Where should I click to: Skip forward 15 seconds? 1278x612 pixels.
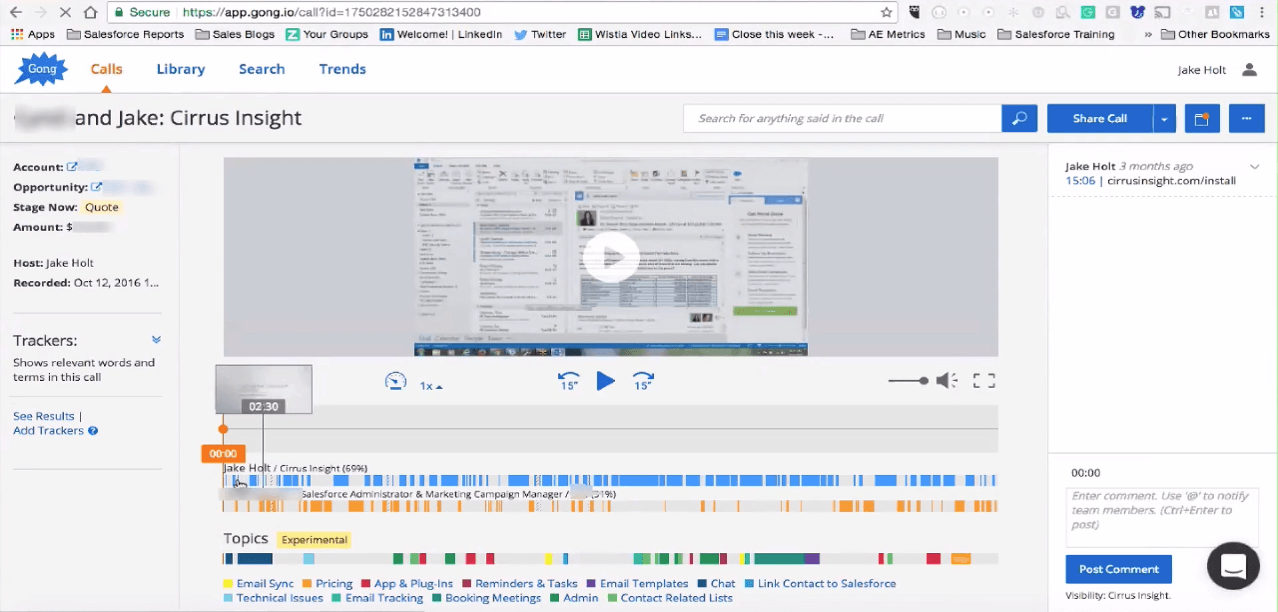click(643, 381)
